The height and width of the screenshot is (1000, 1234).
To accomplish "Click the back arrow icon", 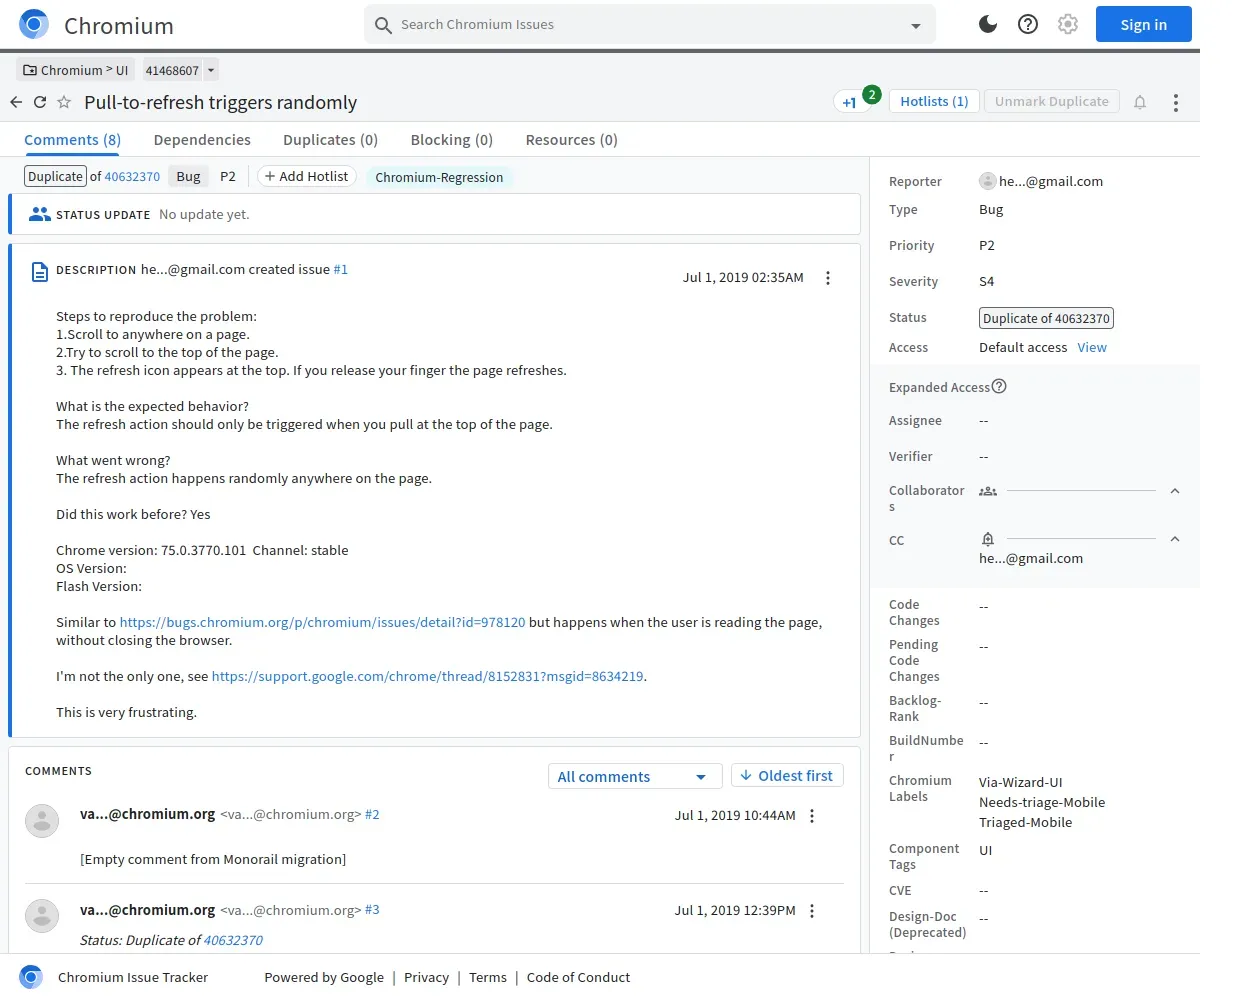I will point(16,102).
